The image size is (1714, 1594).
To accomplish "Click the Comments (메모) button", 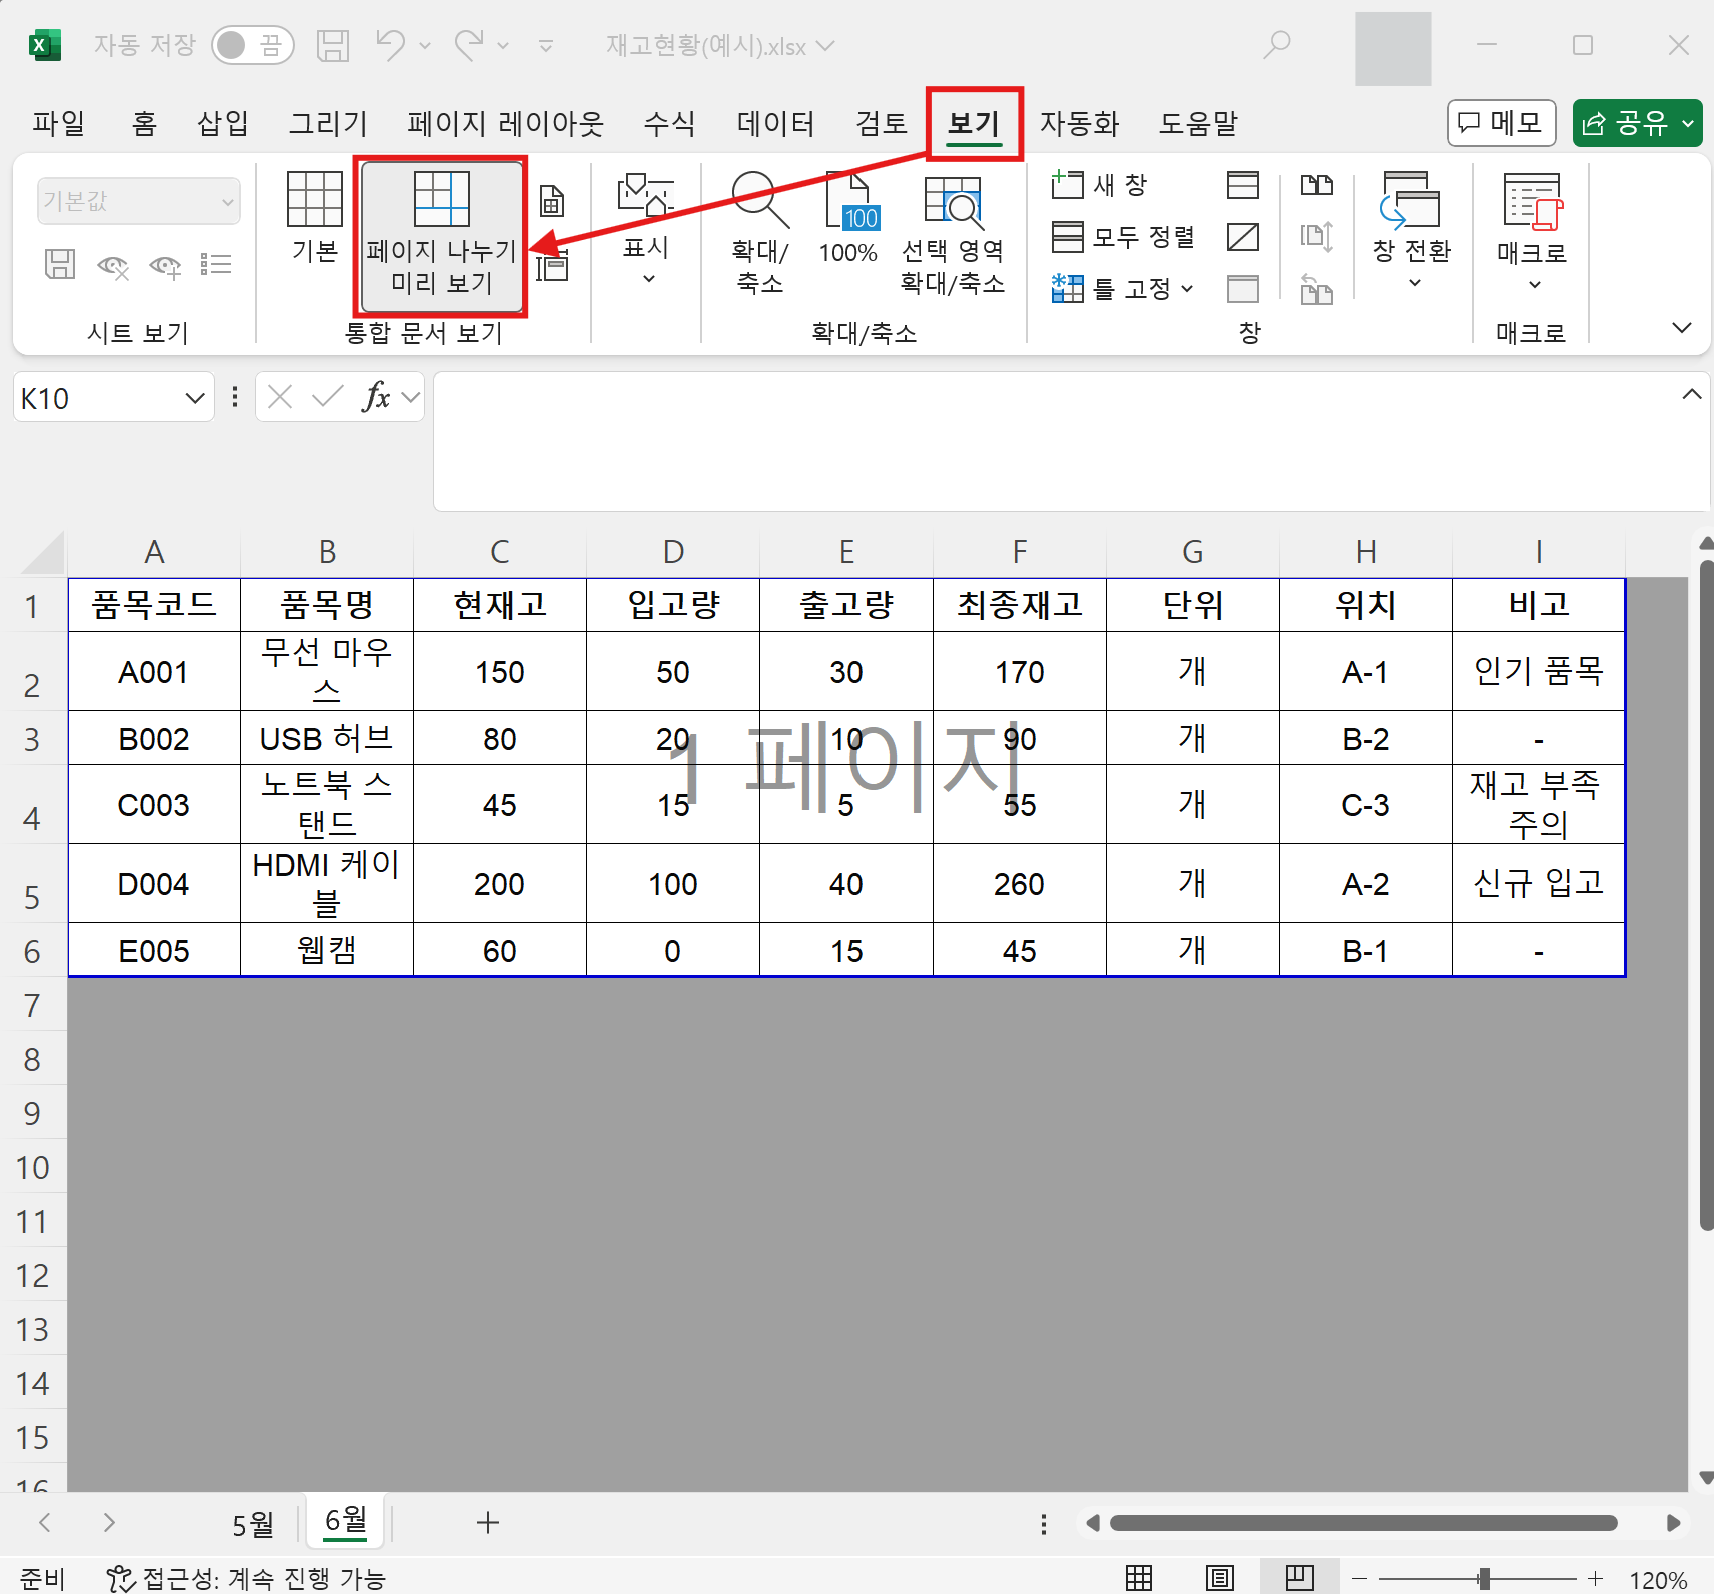I will tap(1501, 123).
